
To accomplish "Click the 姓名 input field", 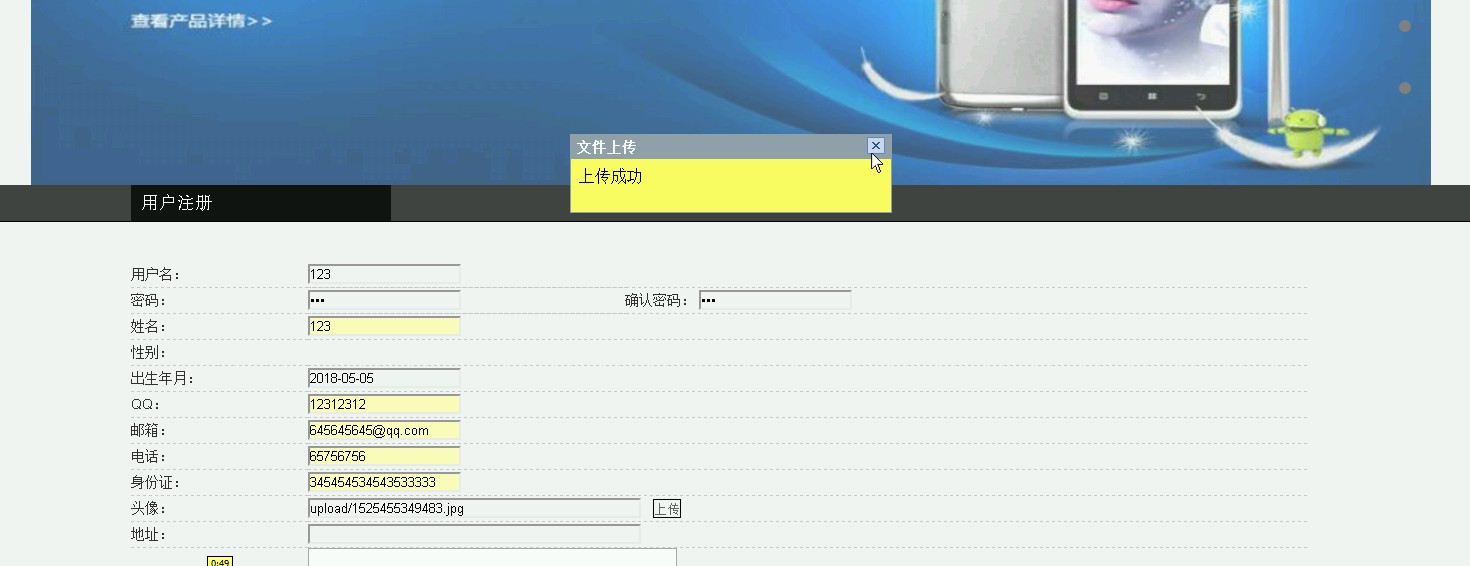I will coord(384,326).
